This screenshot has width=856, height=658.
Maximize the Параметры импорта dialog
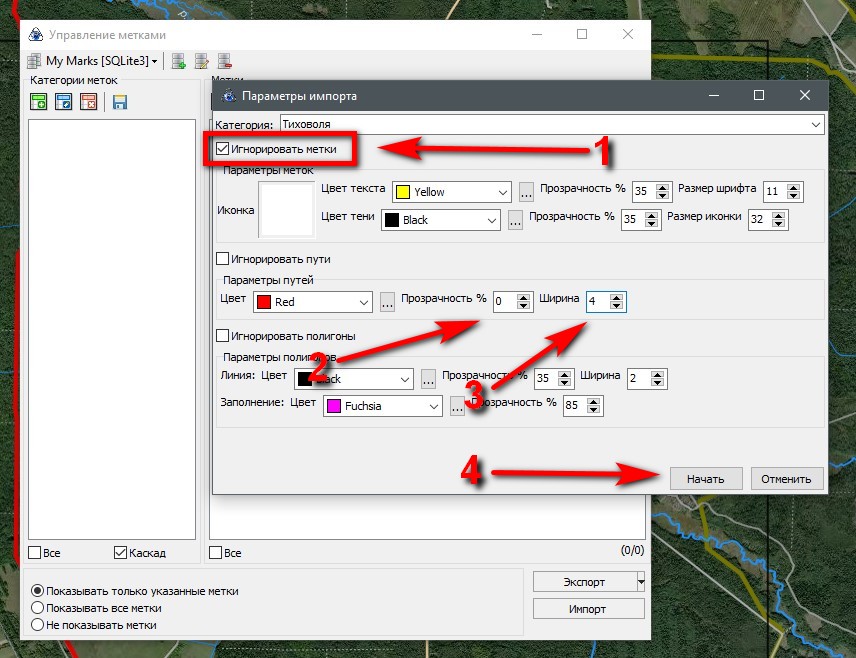(x=759, y=95)
